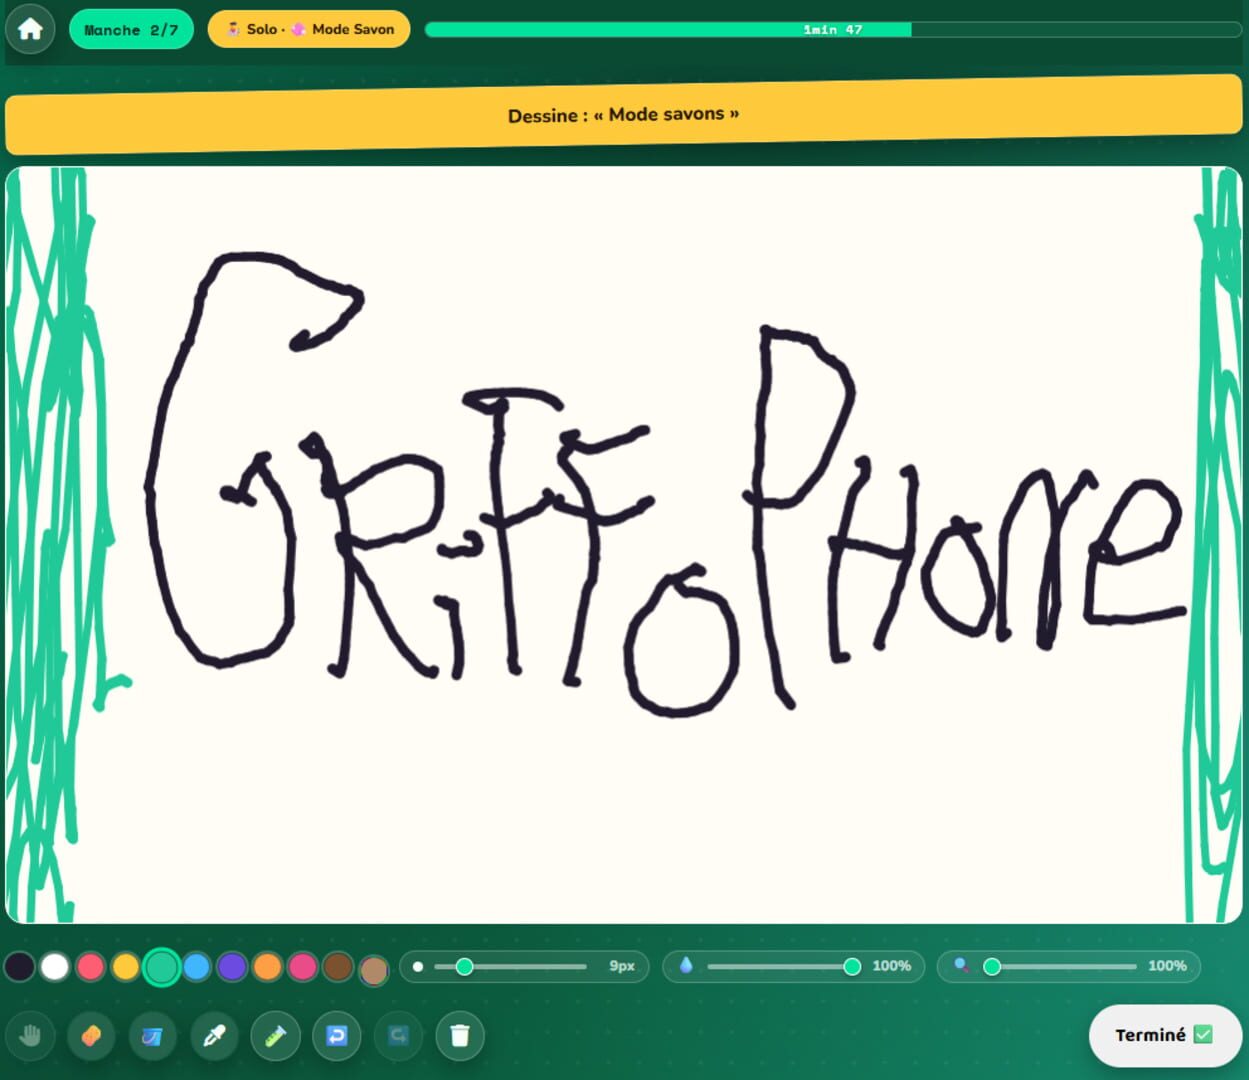Go back to the home screen icon
Image resolution: width=1249 pixels, height=1080 pixels.
[30, 29]
